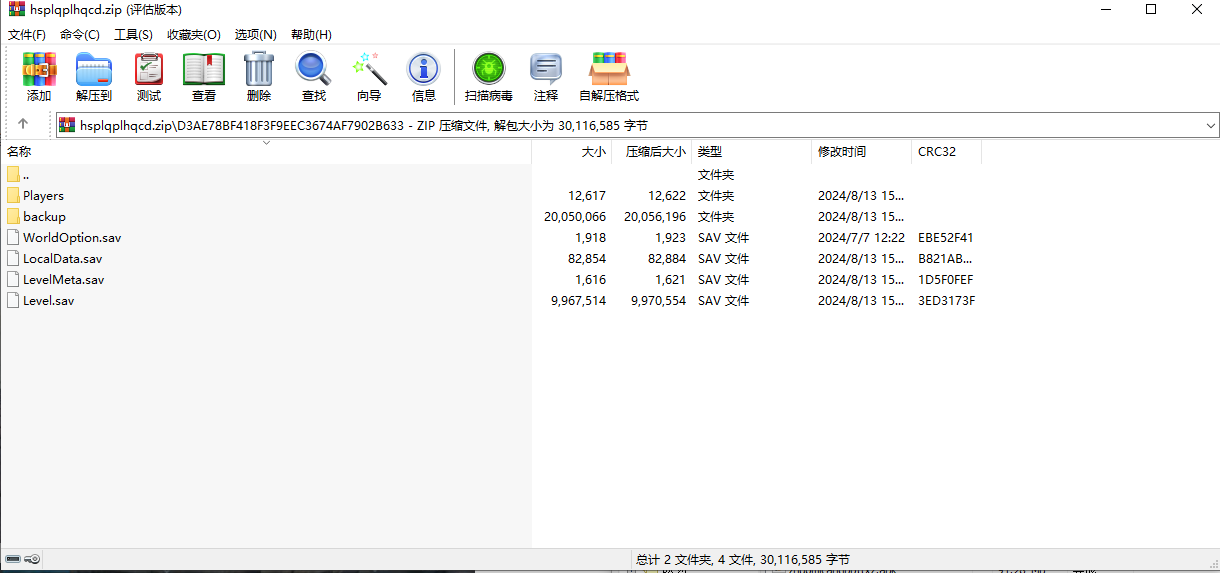Click the 自解压格式 (SFX) toolbar icon
The height and width of the screenshot is (573, 1220).
[x=609, y=69]
